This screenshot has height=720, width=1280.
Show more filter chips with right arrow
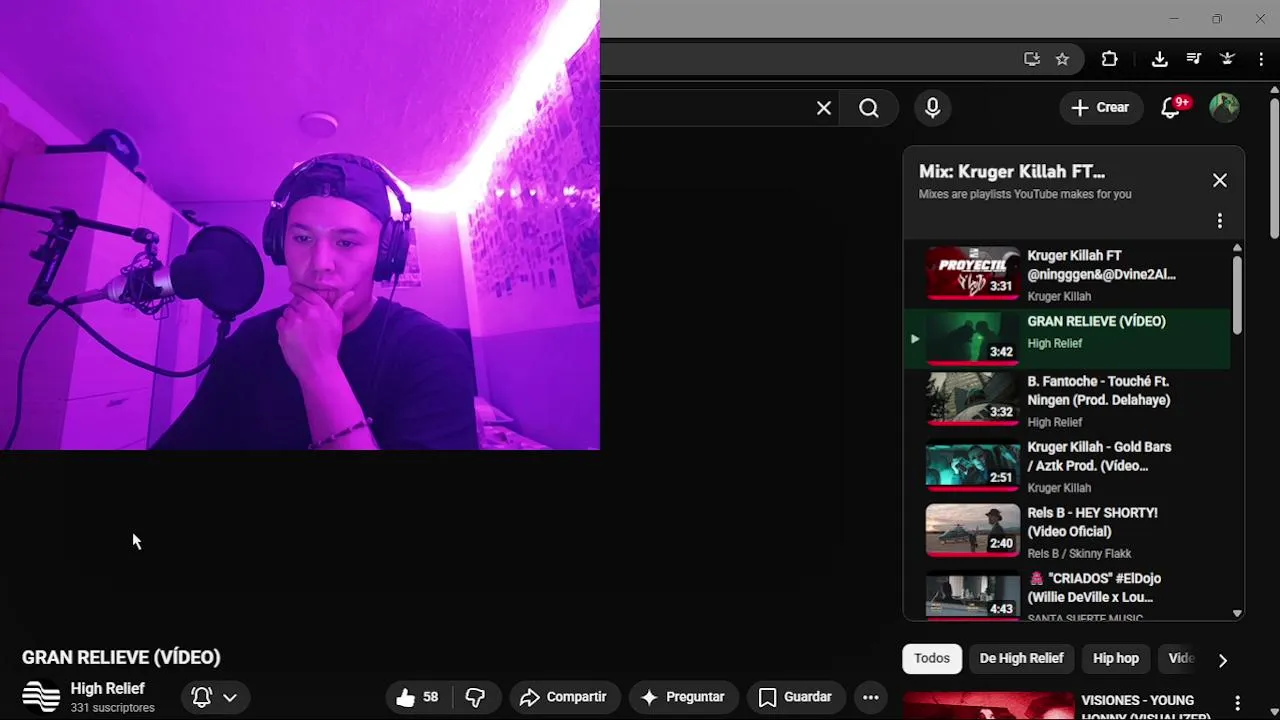click(x=1222, y=659)
